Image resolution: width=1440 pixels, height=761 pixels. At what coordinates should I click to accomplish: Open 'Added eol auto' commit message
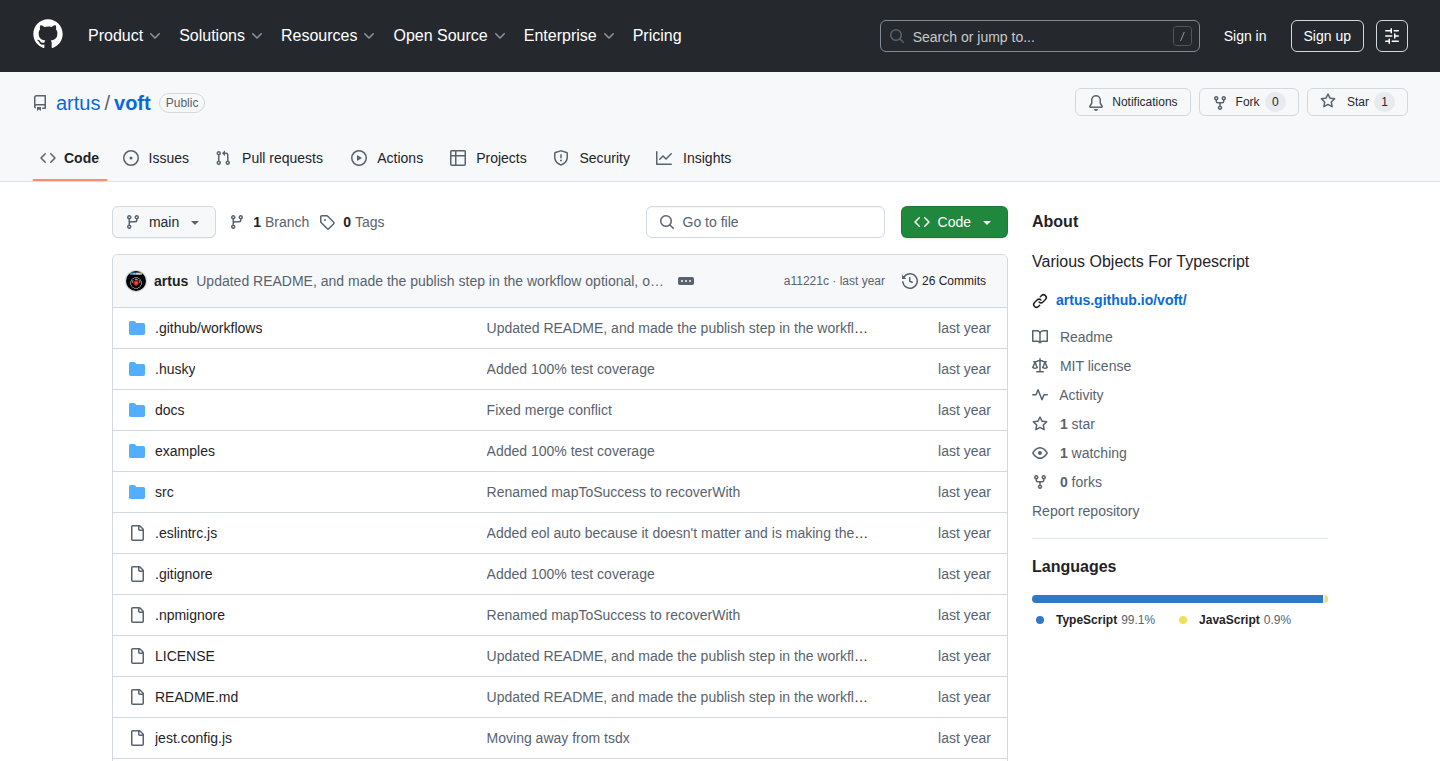[x=678, y=533]
